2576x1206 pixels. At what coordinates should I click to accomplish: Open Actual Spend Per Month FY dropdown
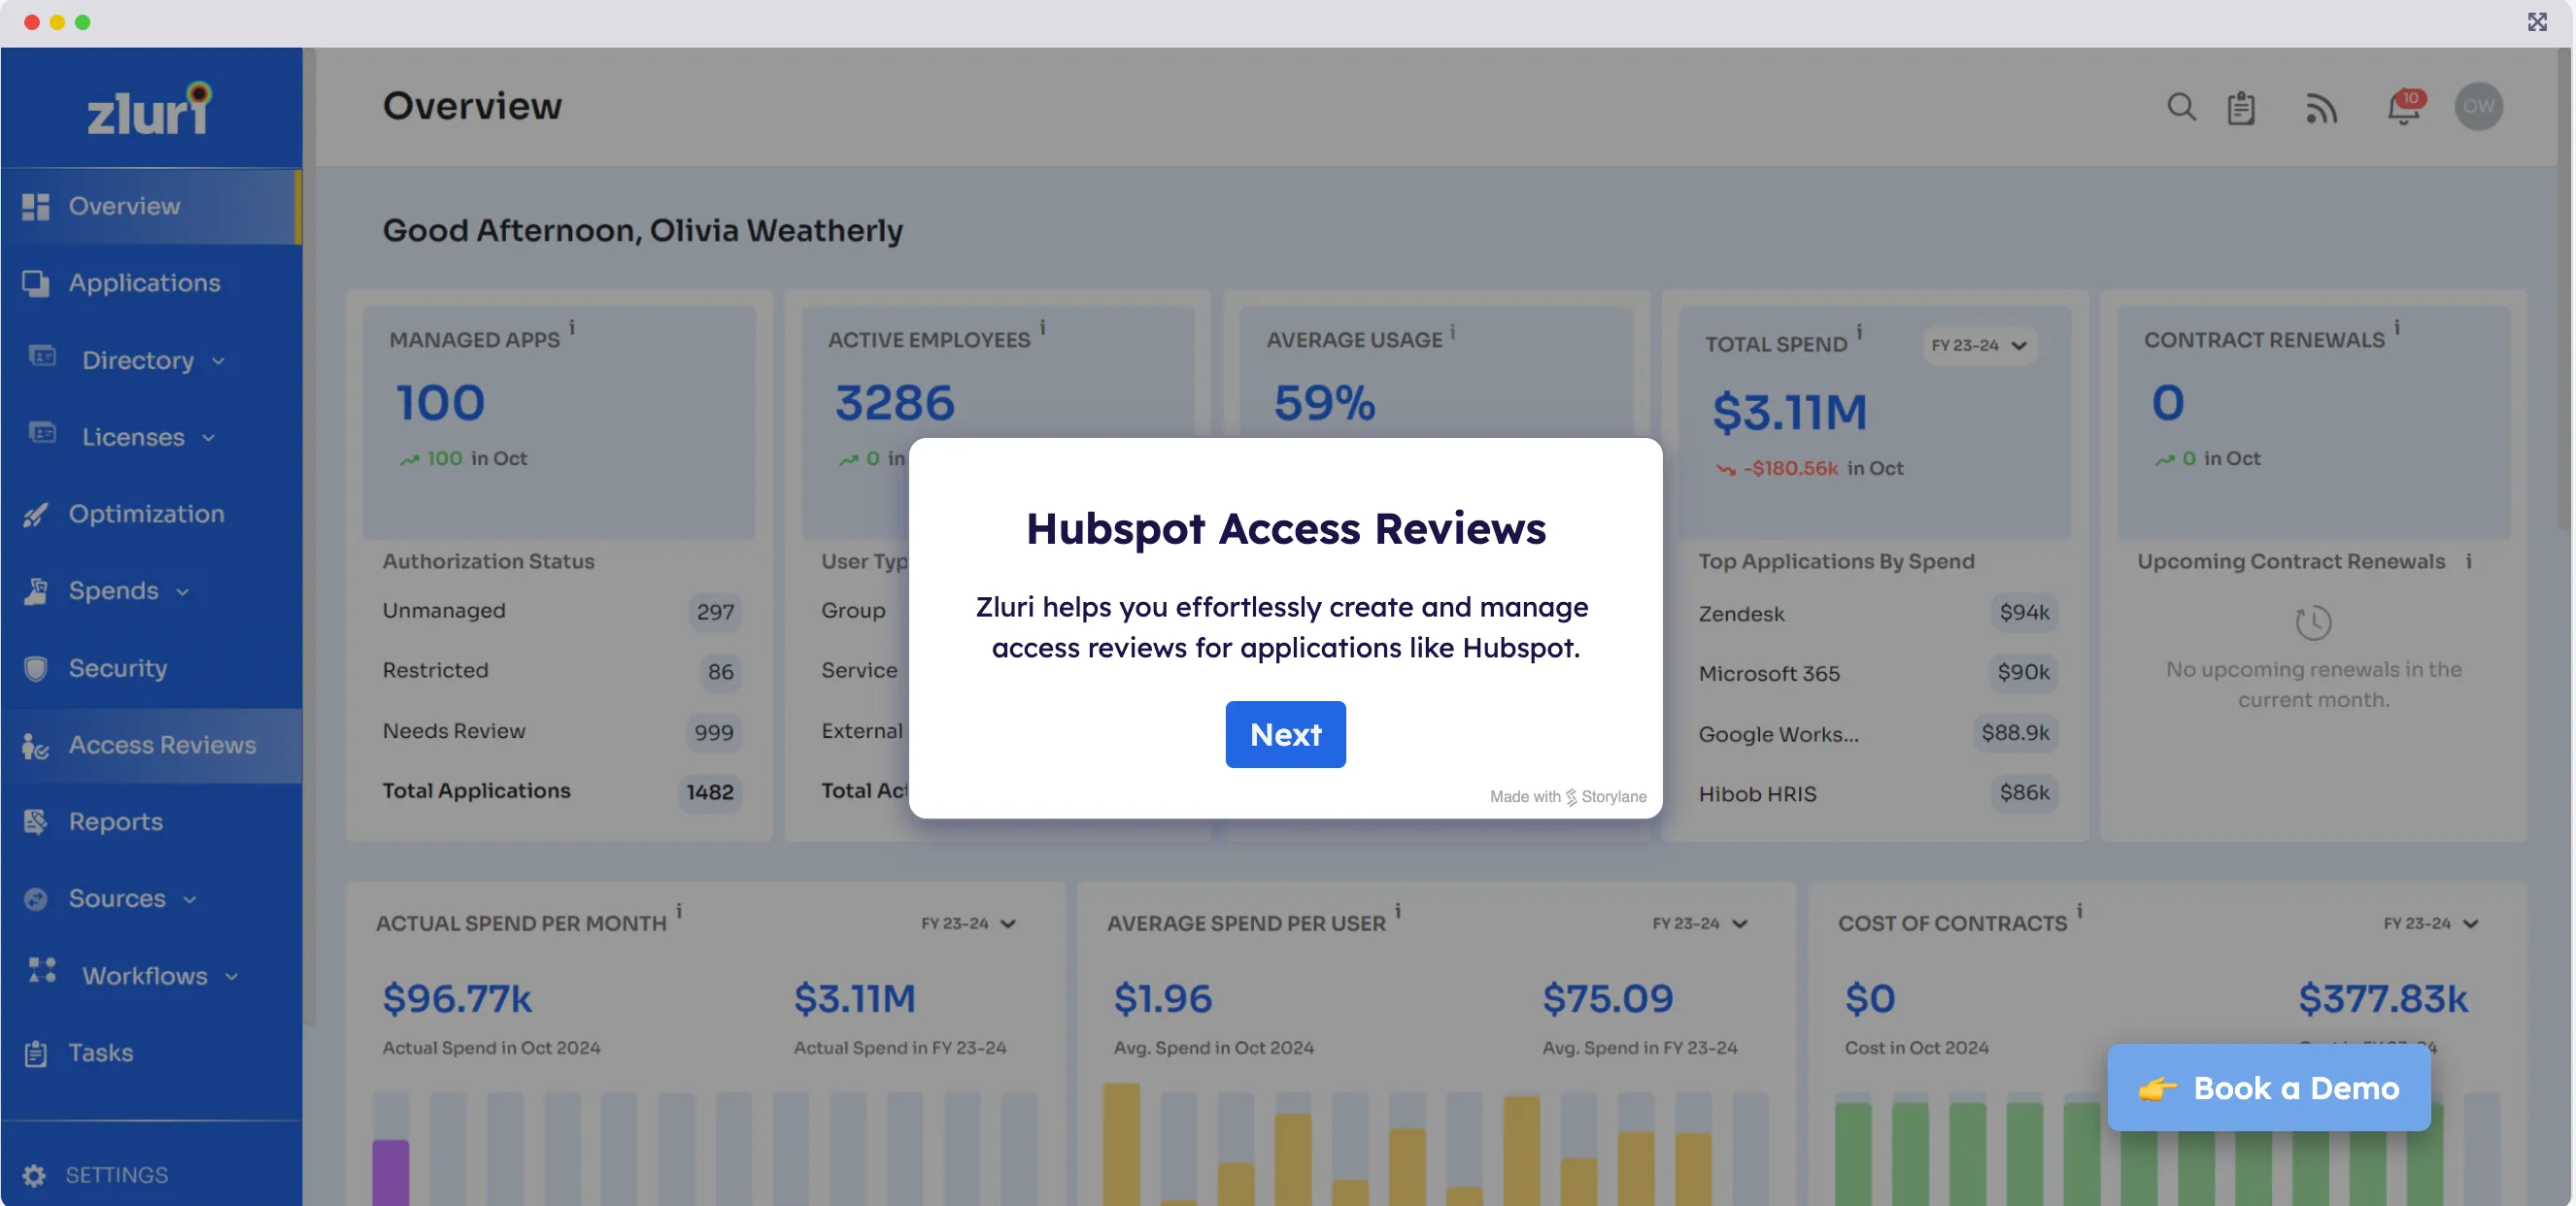[968, 923]
